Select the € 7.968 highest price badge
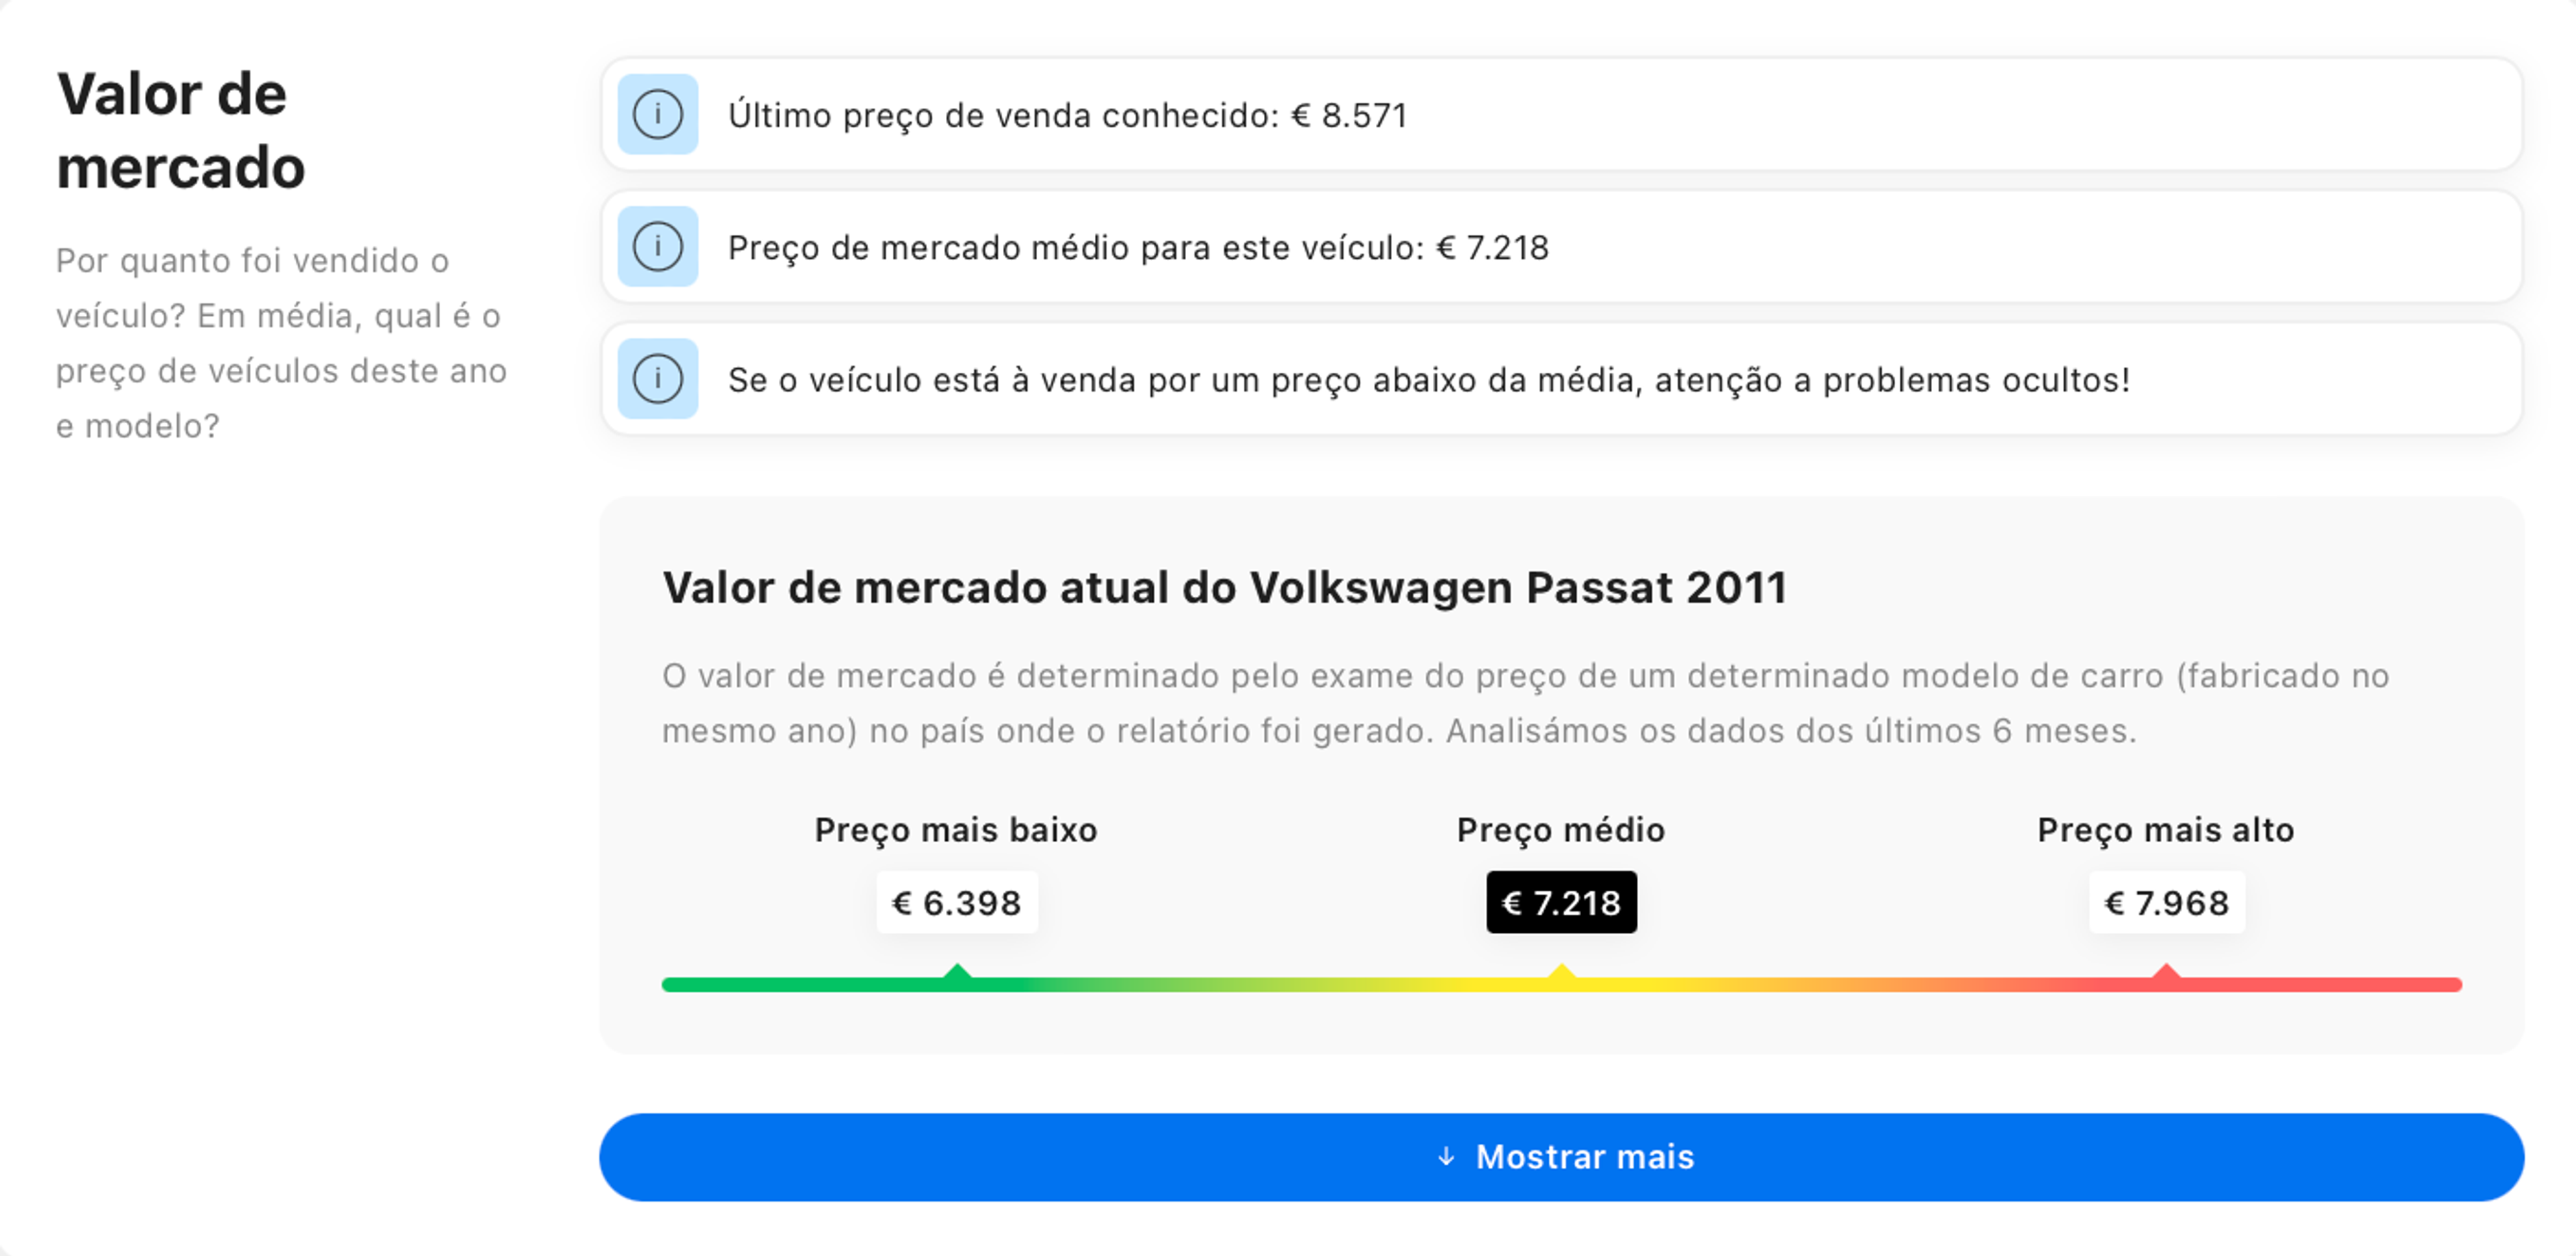Screen dimensions: 2576x1256 click(2166, 902)
